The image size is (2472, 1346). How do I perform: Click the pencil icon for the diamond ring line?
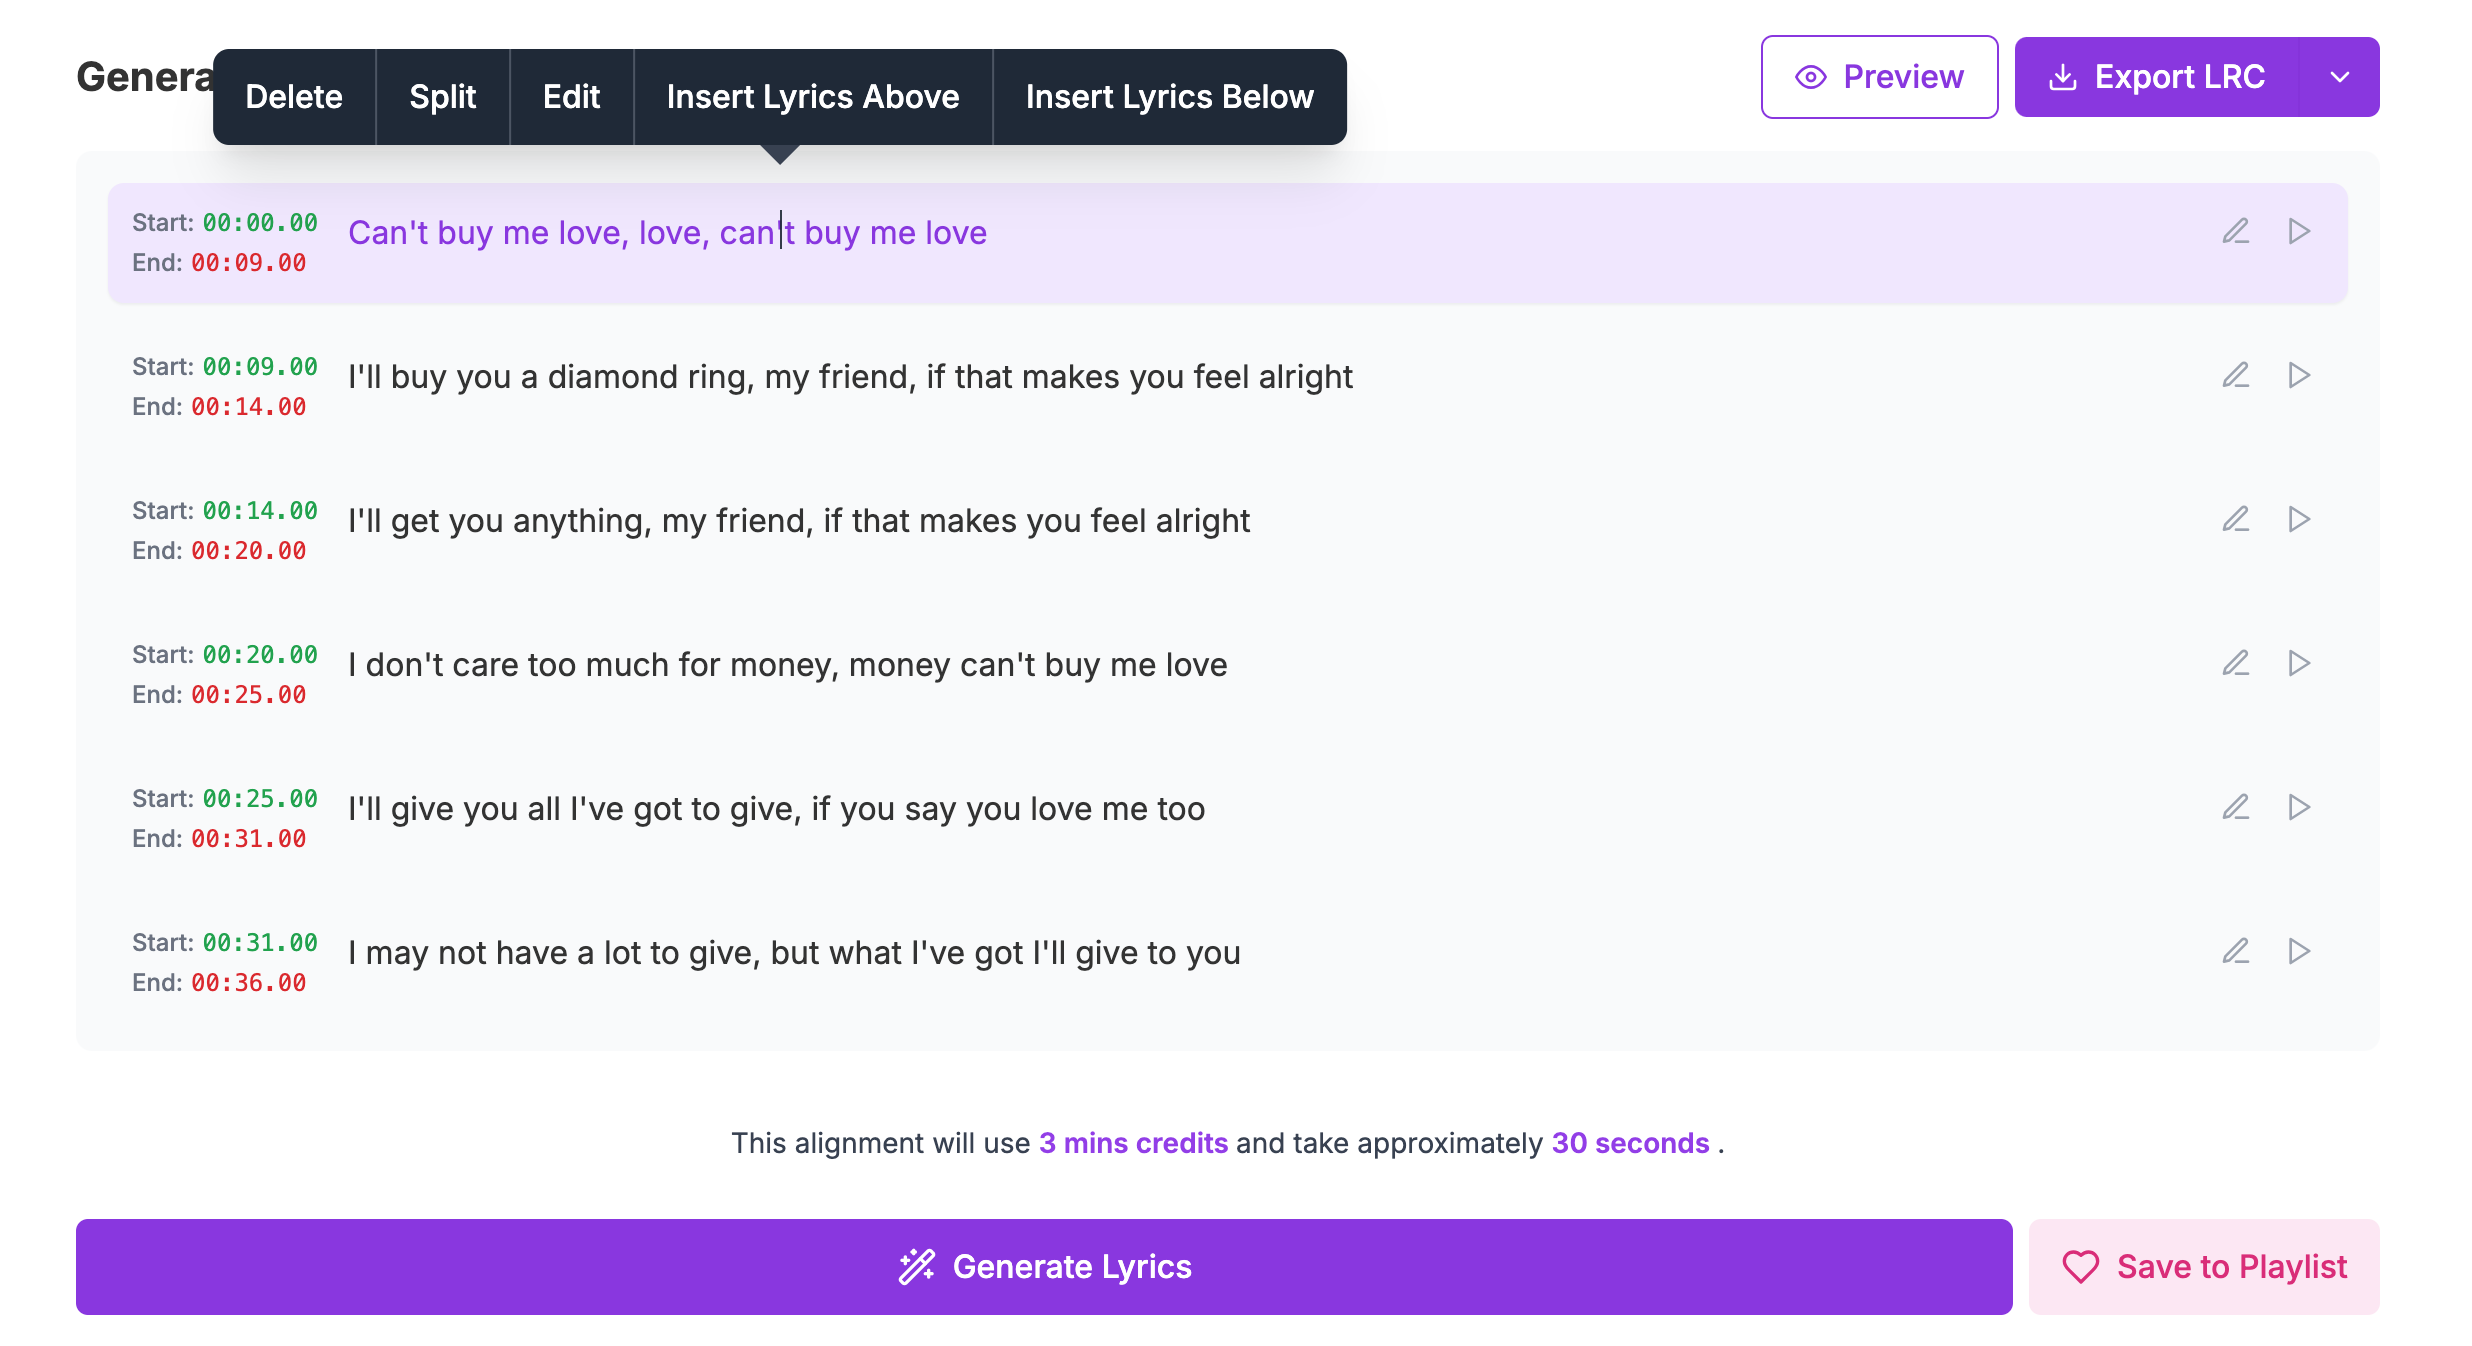click(x=2236, y=376)
